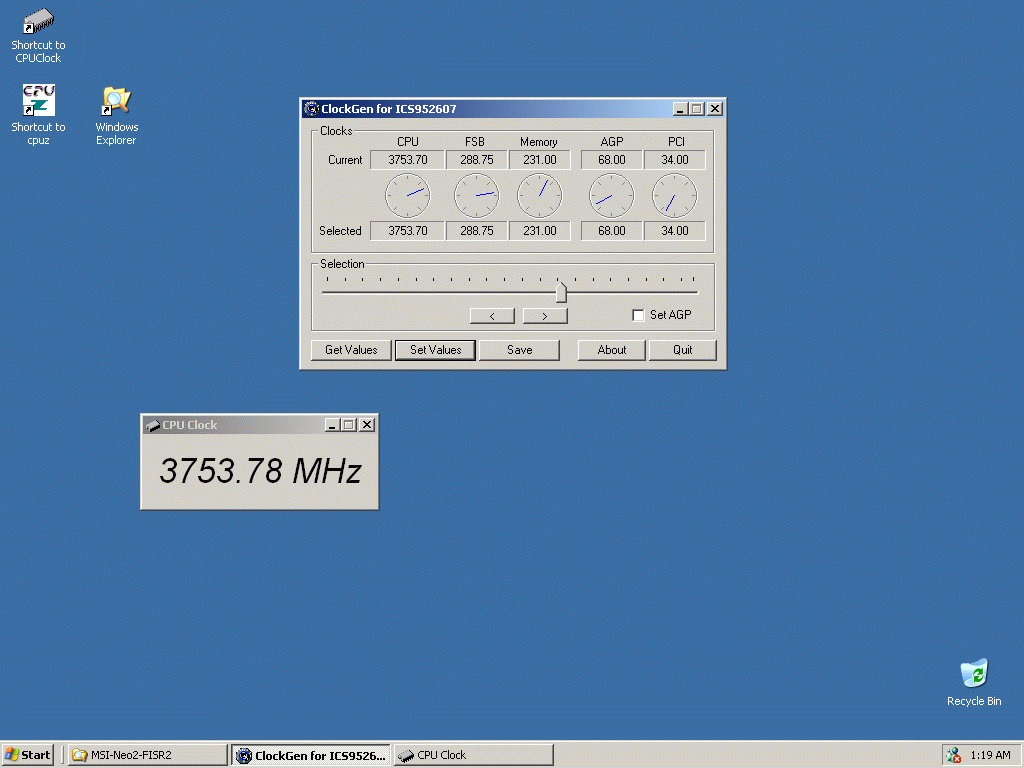Click the Selected FSB value 288.75 field

pyautogui.click(x=477, y=231)
